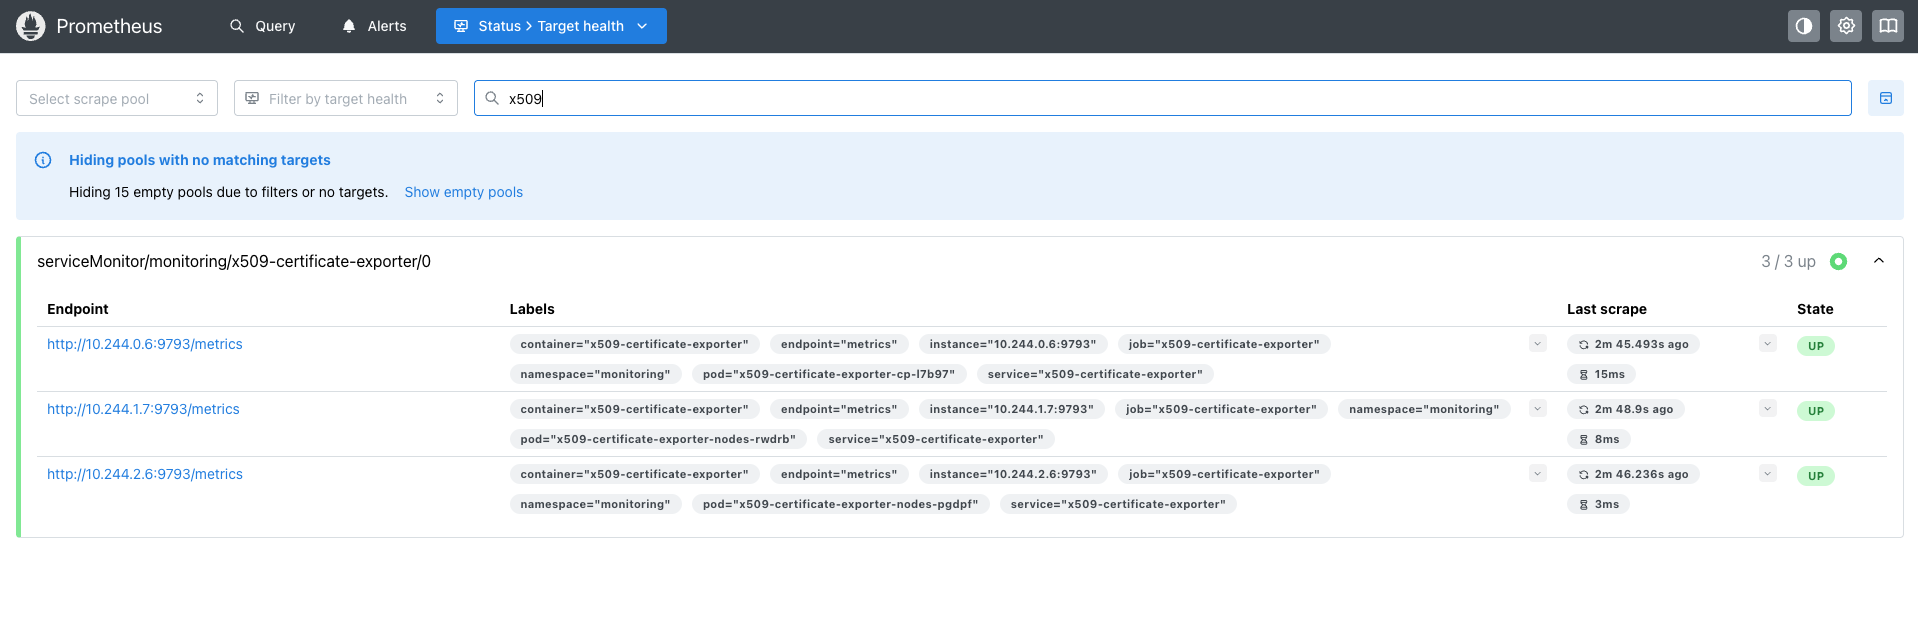Open the Alerts page
This screenshot has height=629, width=1918.
tap(375, 26)
